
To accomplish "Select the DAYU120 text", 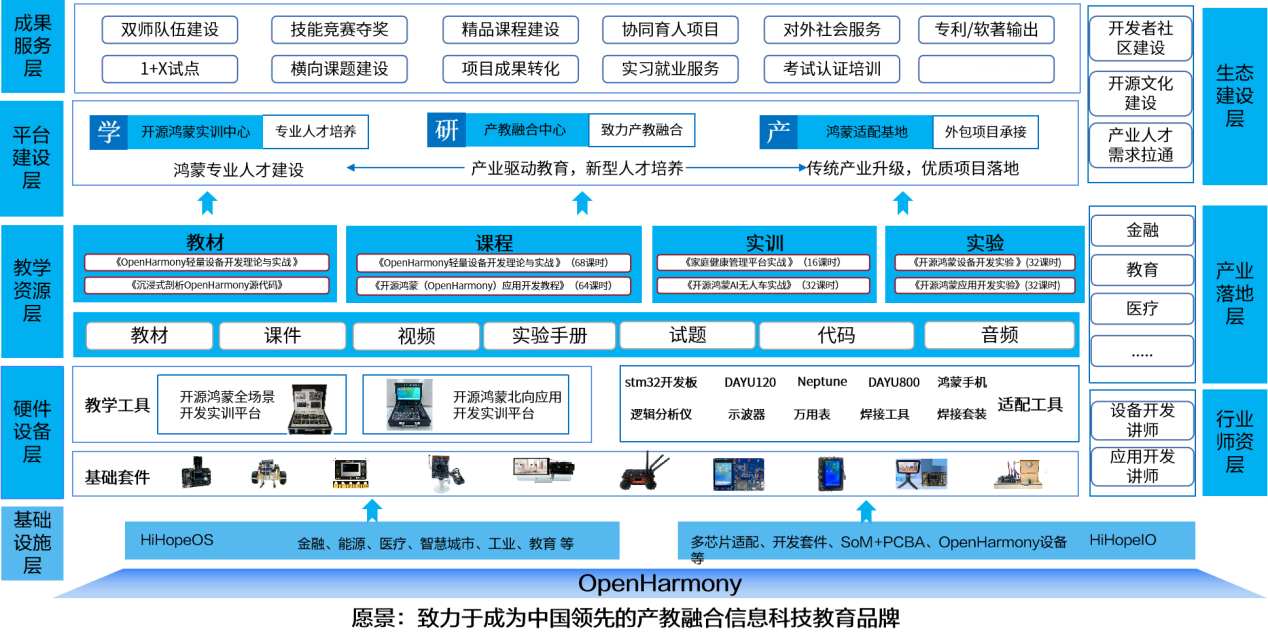I will (x=750, y=382).
